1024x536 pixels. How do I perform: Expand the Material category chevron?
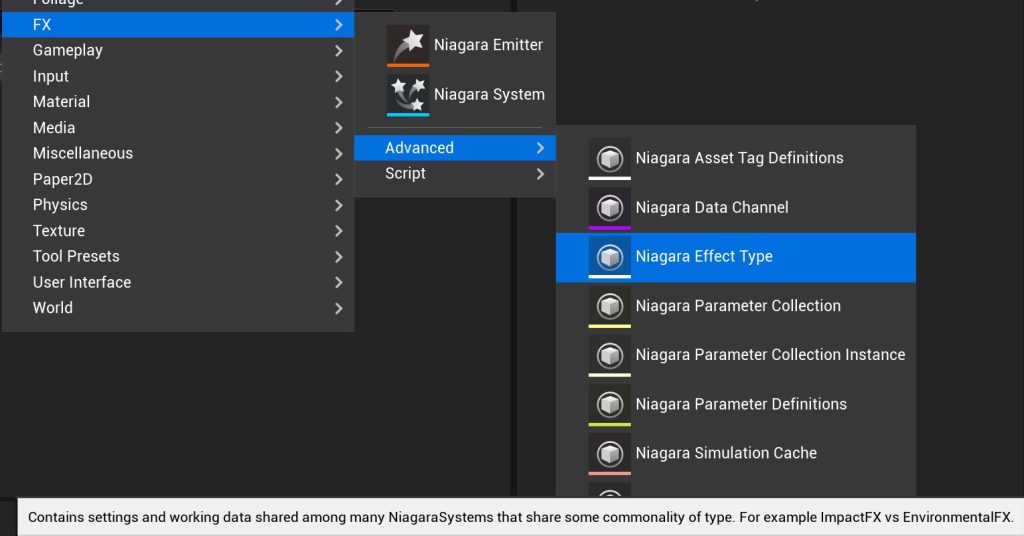tap(338, 102)
